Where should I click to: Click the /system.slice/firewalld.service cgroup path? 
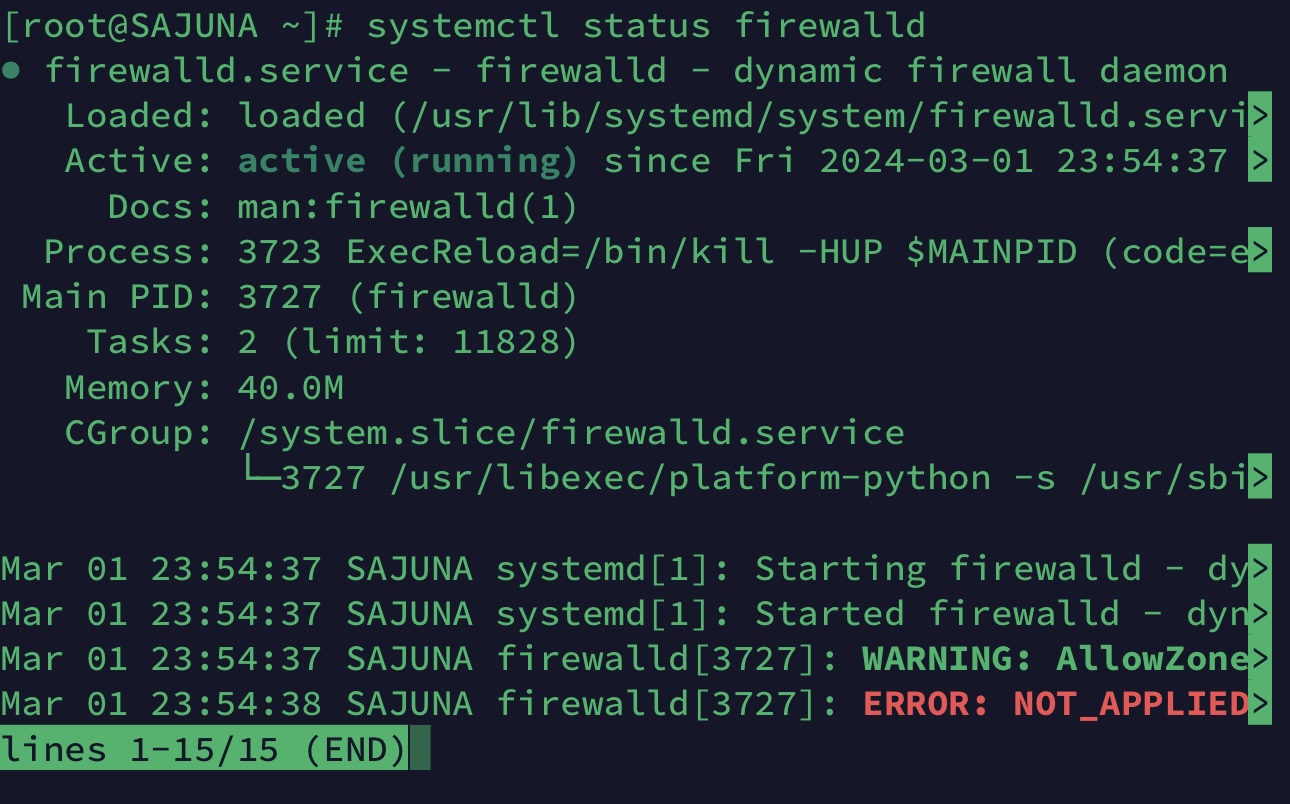coord(571,433)
